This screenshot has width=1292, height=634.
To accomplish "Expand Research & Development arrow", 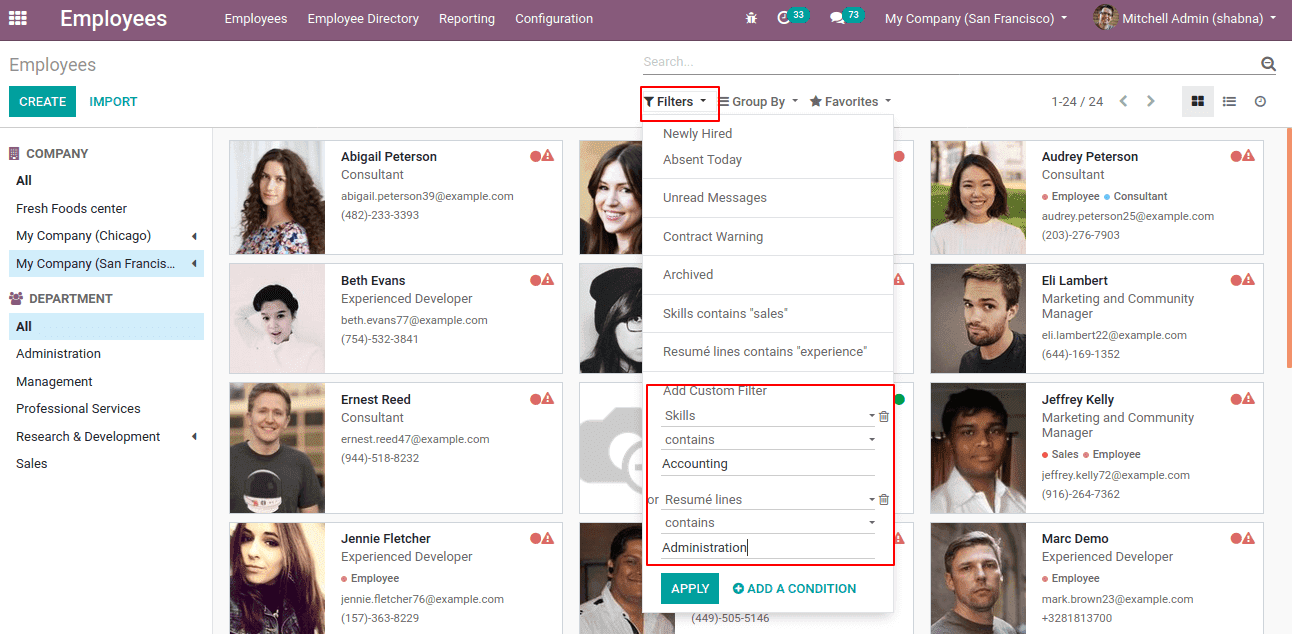I will [x=194, y=437].
